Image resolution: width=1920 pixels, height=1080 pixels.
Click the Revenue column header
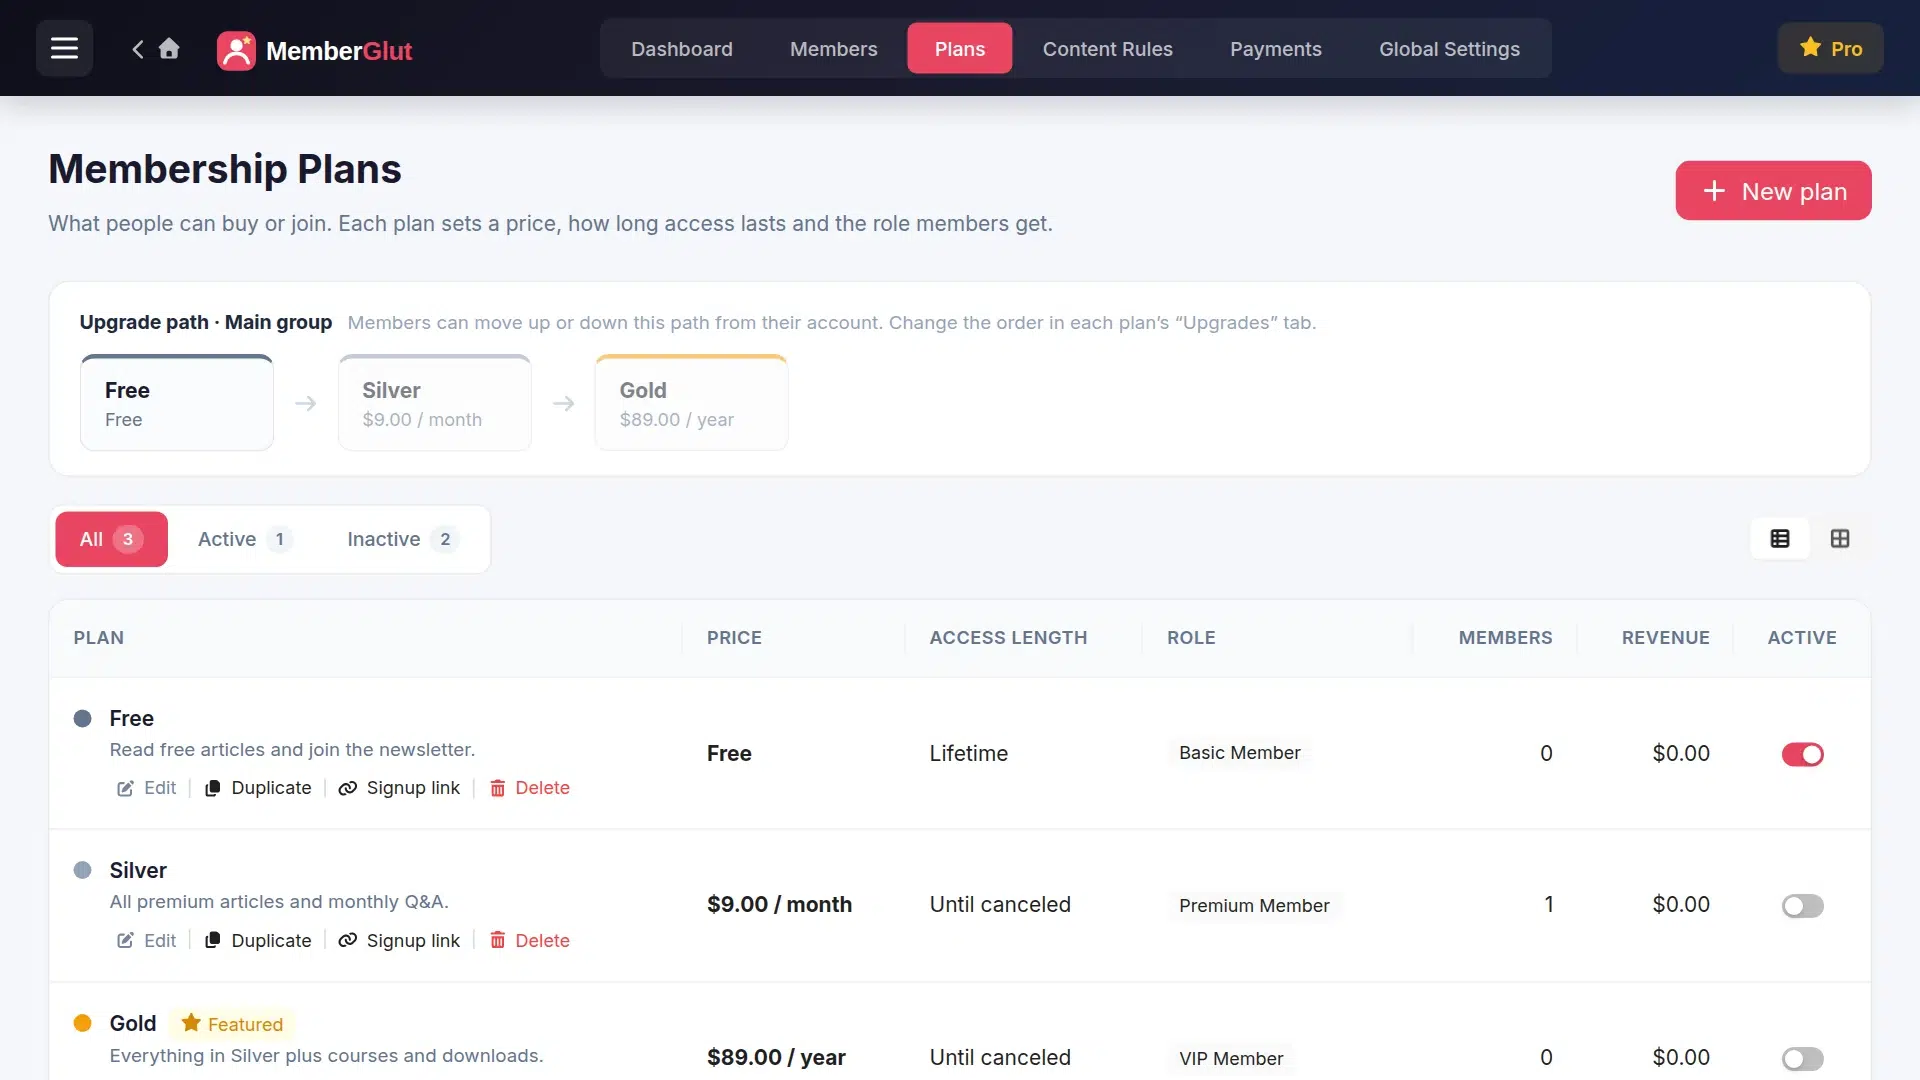coord(1665,638)
